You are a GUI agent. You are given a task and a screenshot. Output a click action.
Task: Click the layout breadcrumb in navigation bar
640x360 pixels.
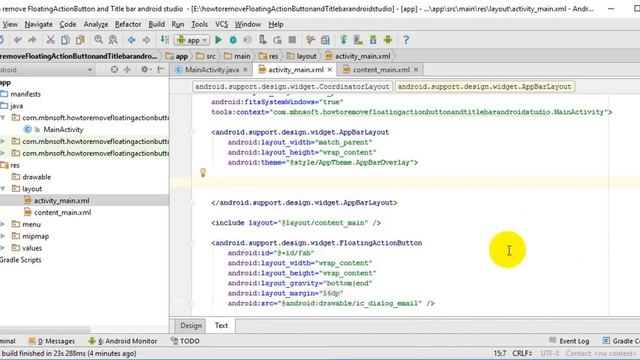pos(302,56)
